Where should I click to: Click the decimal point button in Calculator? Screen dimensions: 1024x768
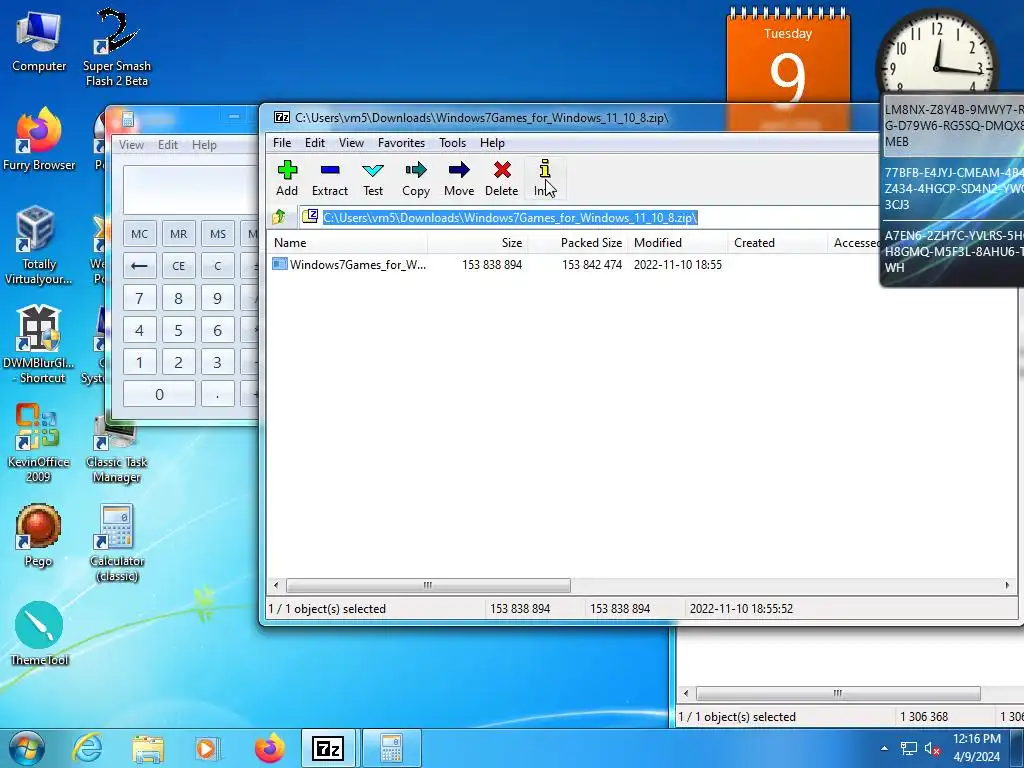[x=217, y=394]
